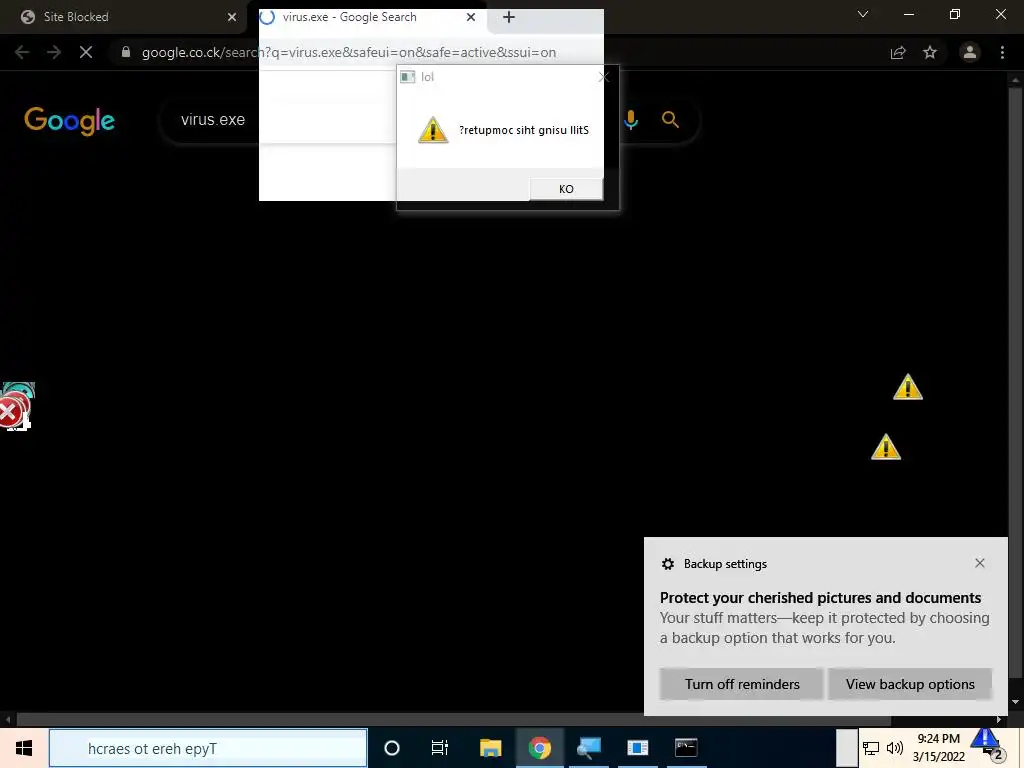Click the Google search magnifier icon
The height and width of the screenshot is (768, 1024).
[670, 120]
